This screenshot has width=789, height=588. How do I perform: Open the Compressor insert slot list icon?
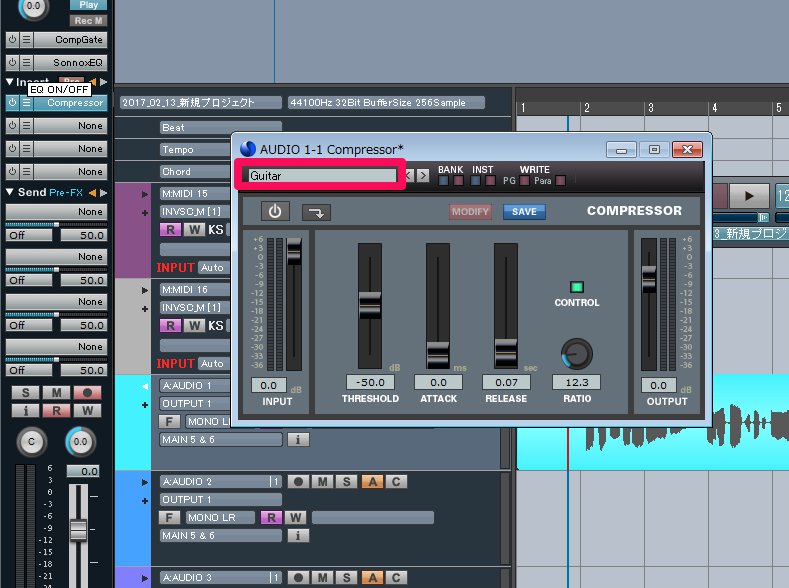[27, 103]
